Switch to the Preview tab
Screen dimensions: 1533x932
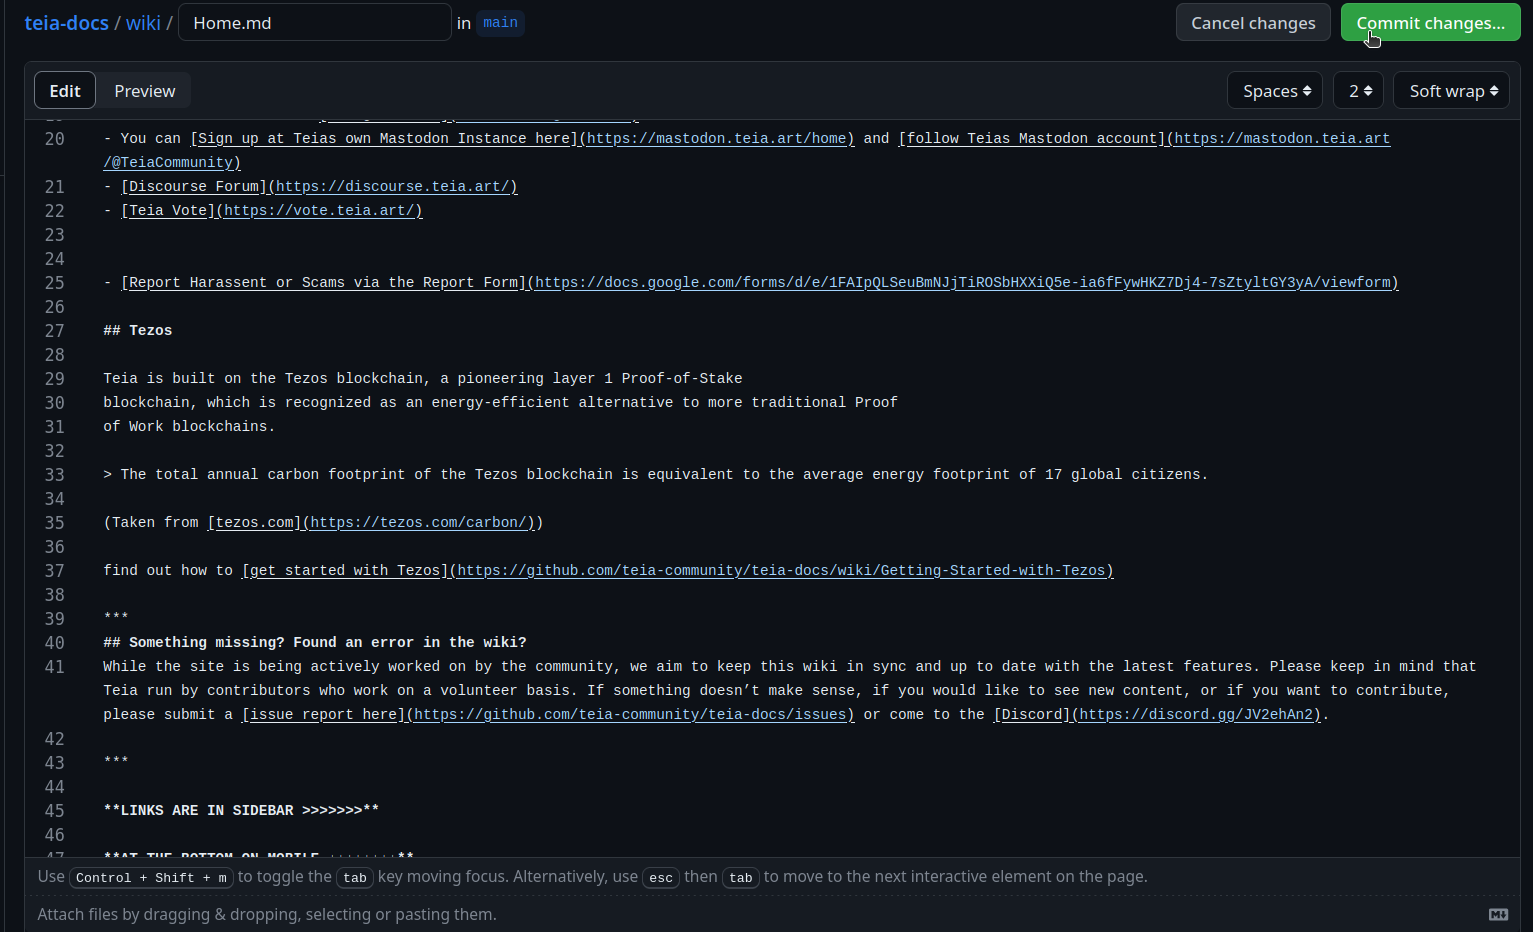click(144, 91)
